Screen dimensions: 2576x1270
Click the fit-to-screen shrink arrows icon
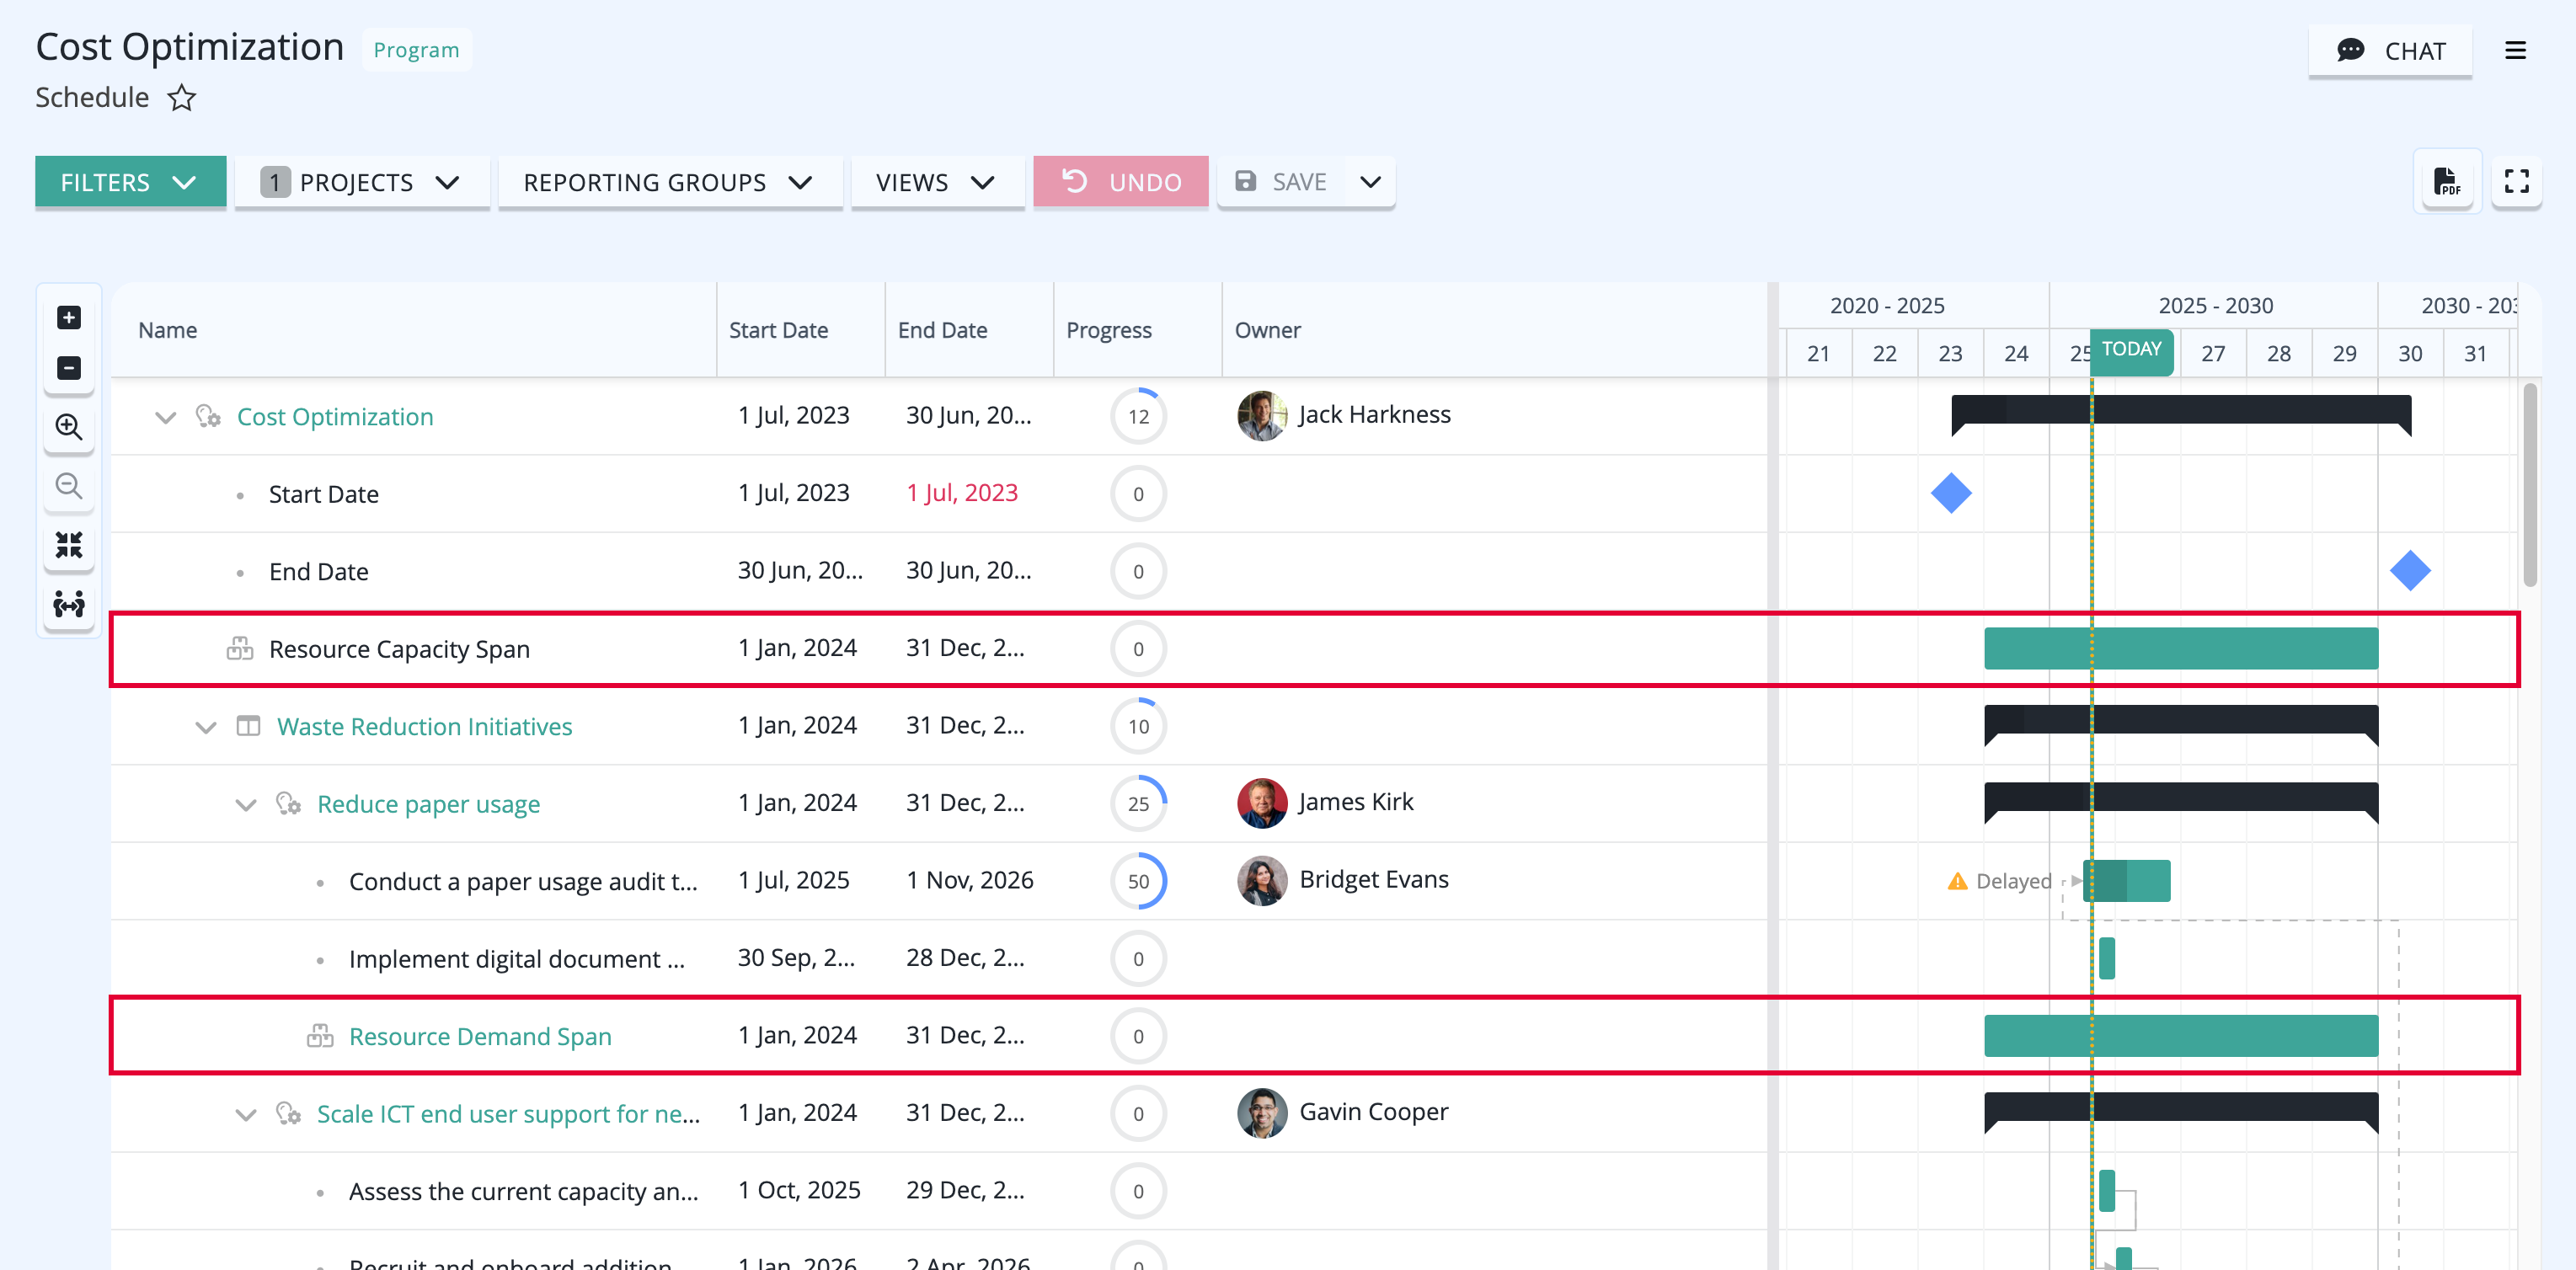tap(69, 545)
